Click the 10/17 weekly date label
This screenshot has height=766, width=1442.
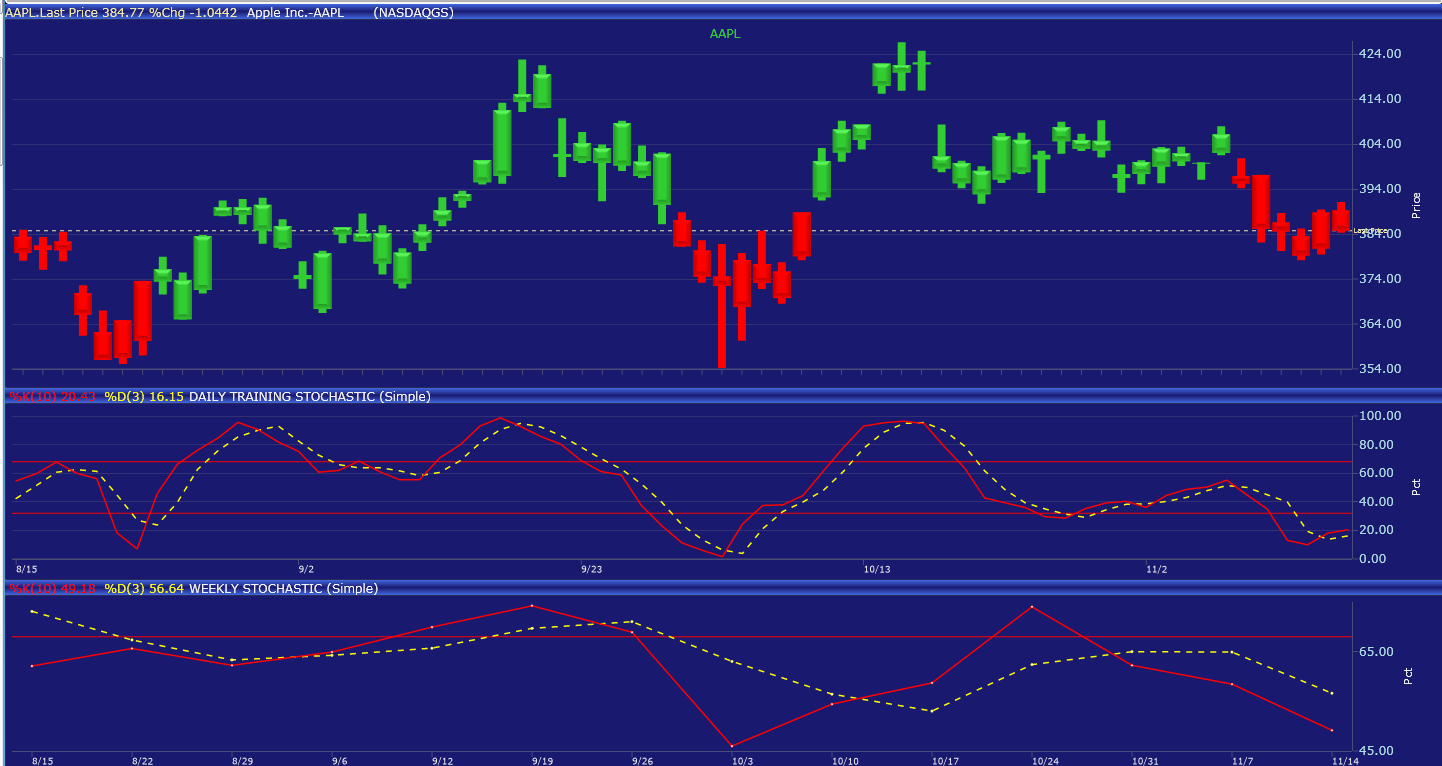(x=945, y=761)
